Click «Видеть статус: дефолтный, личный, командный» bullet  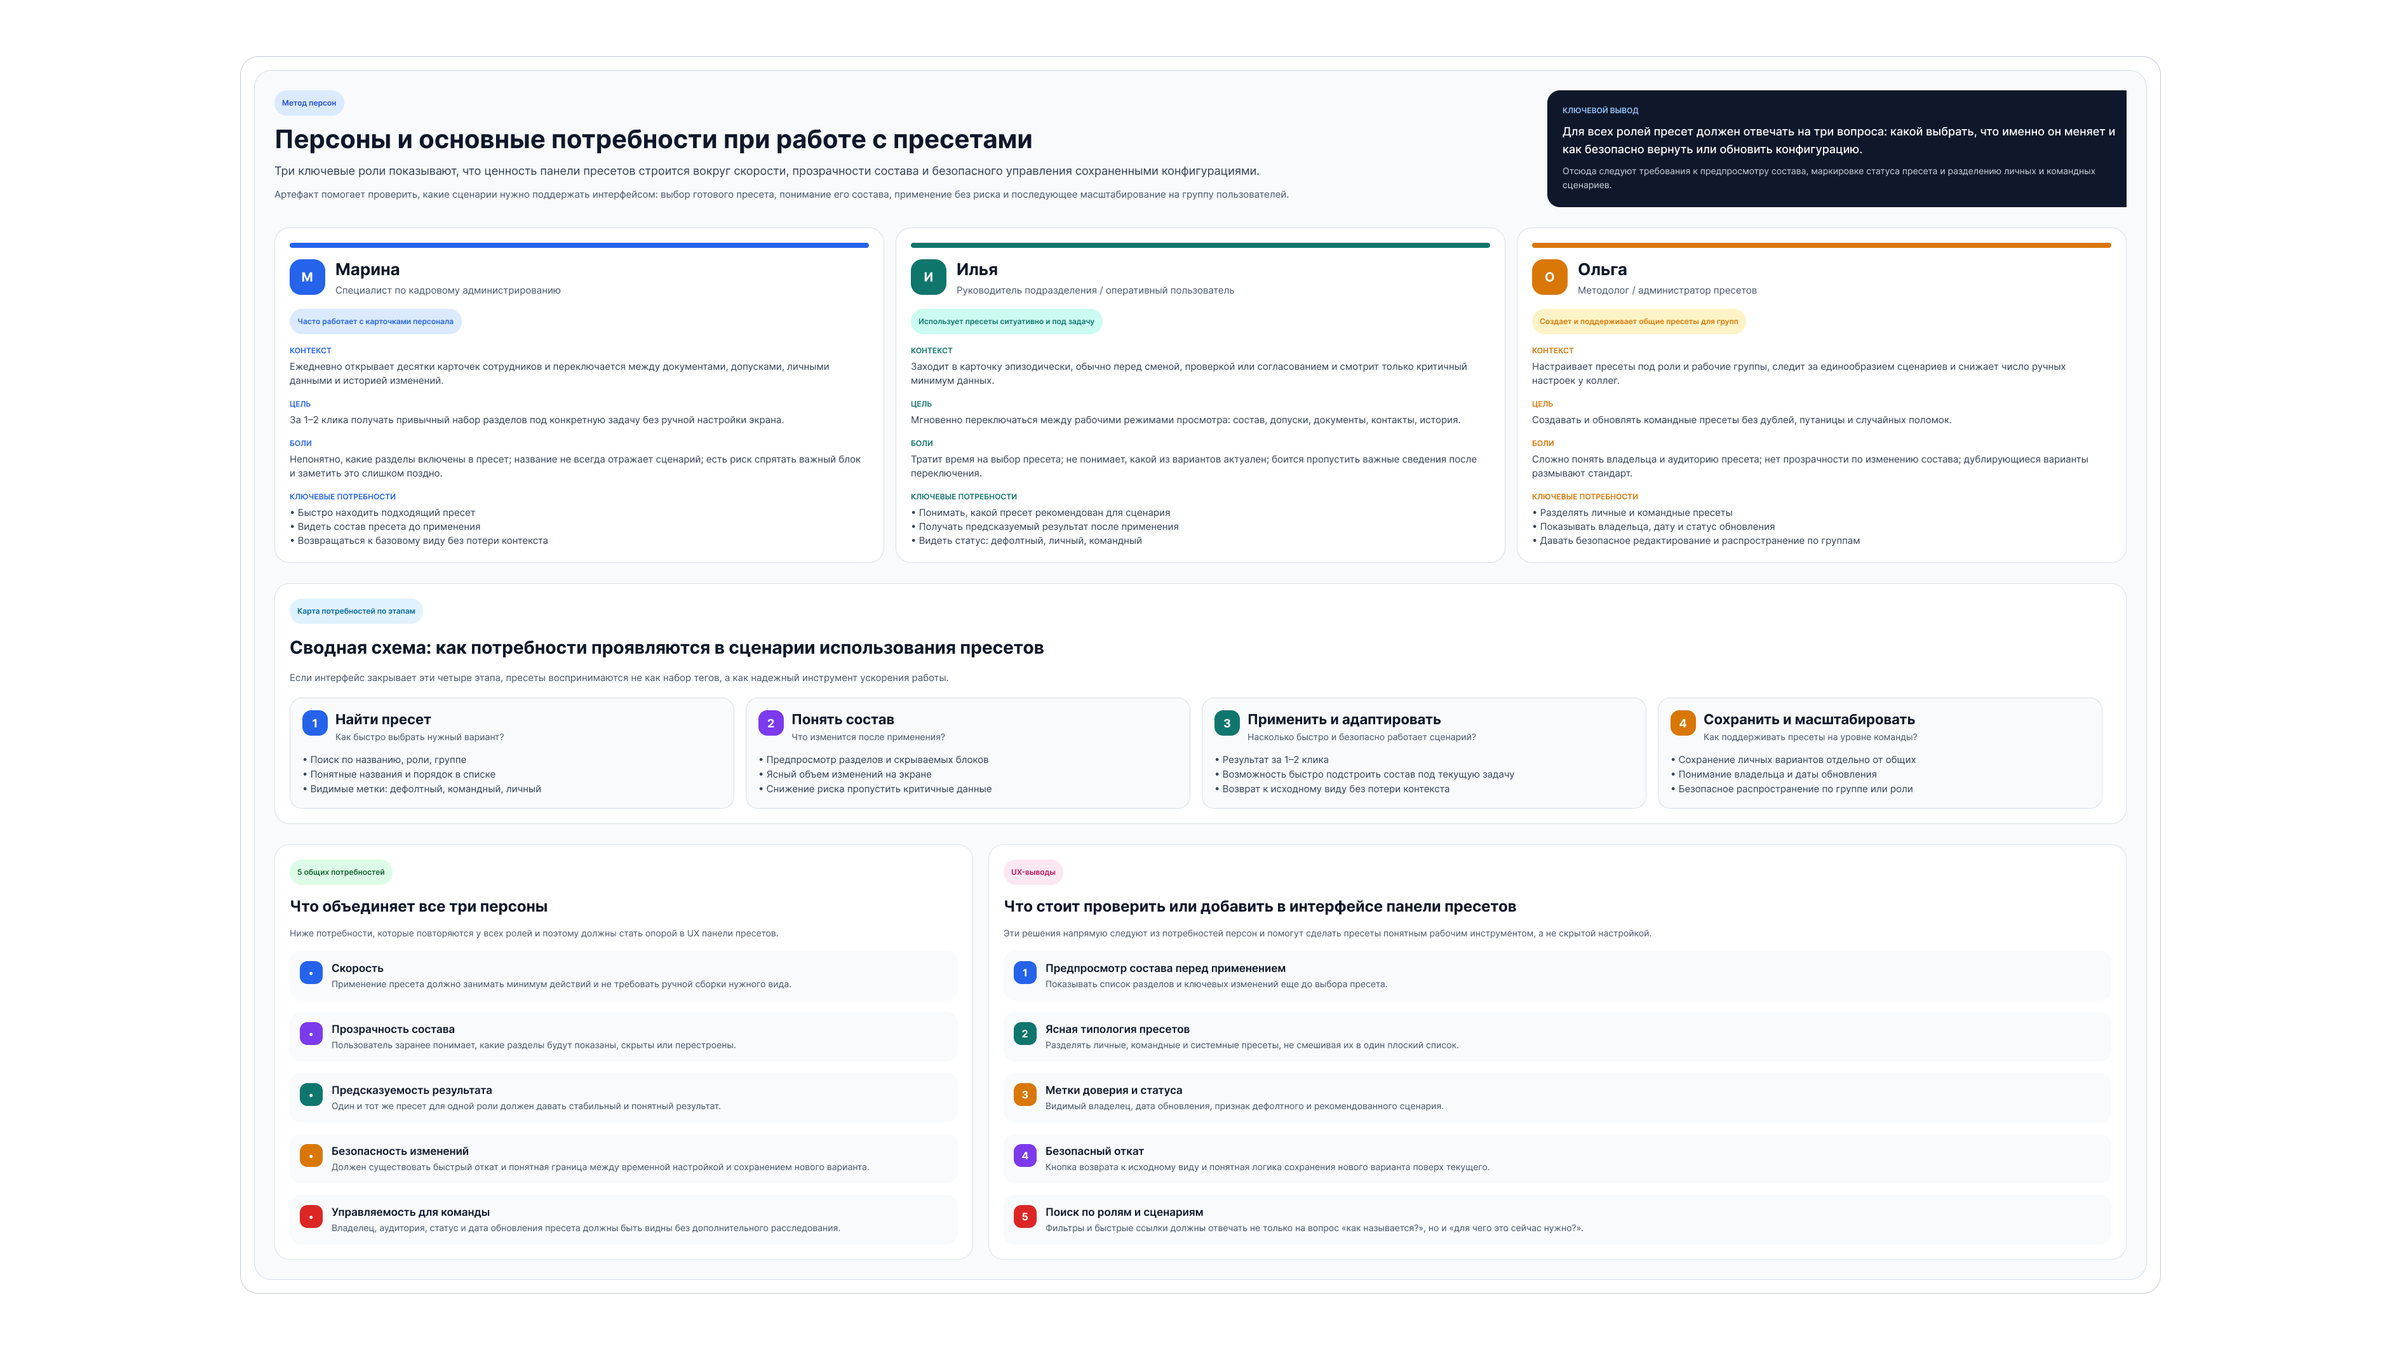point(1026,541)
